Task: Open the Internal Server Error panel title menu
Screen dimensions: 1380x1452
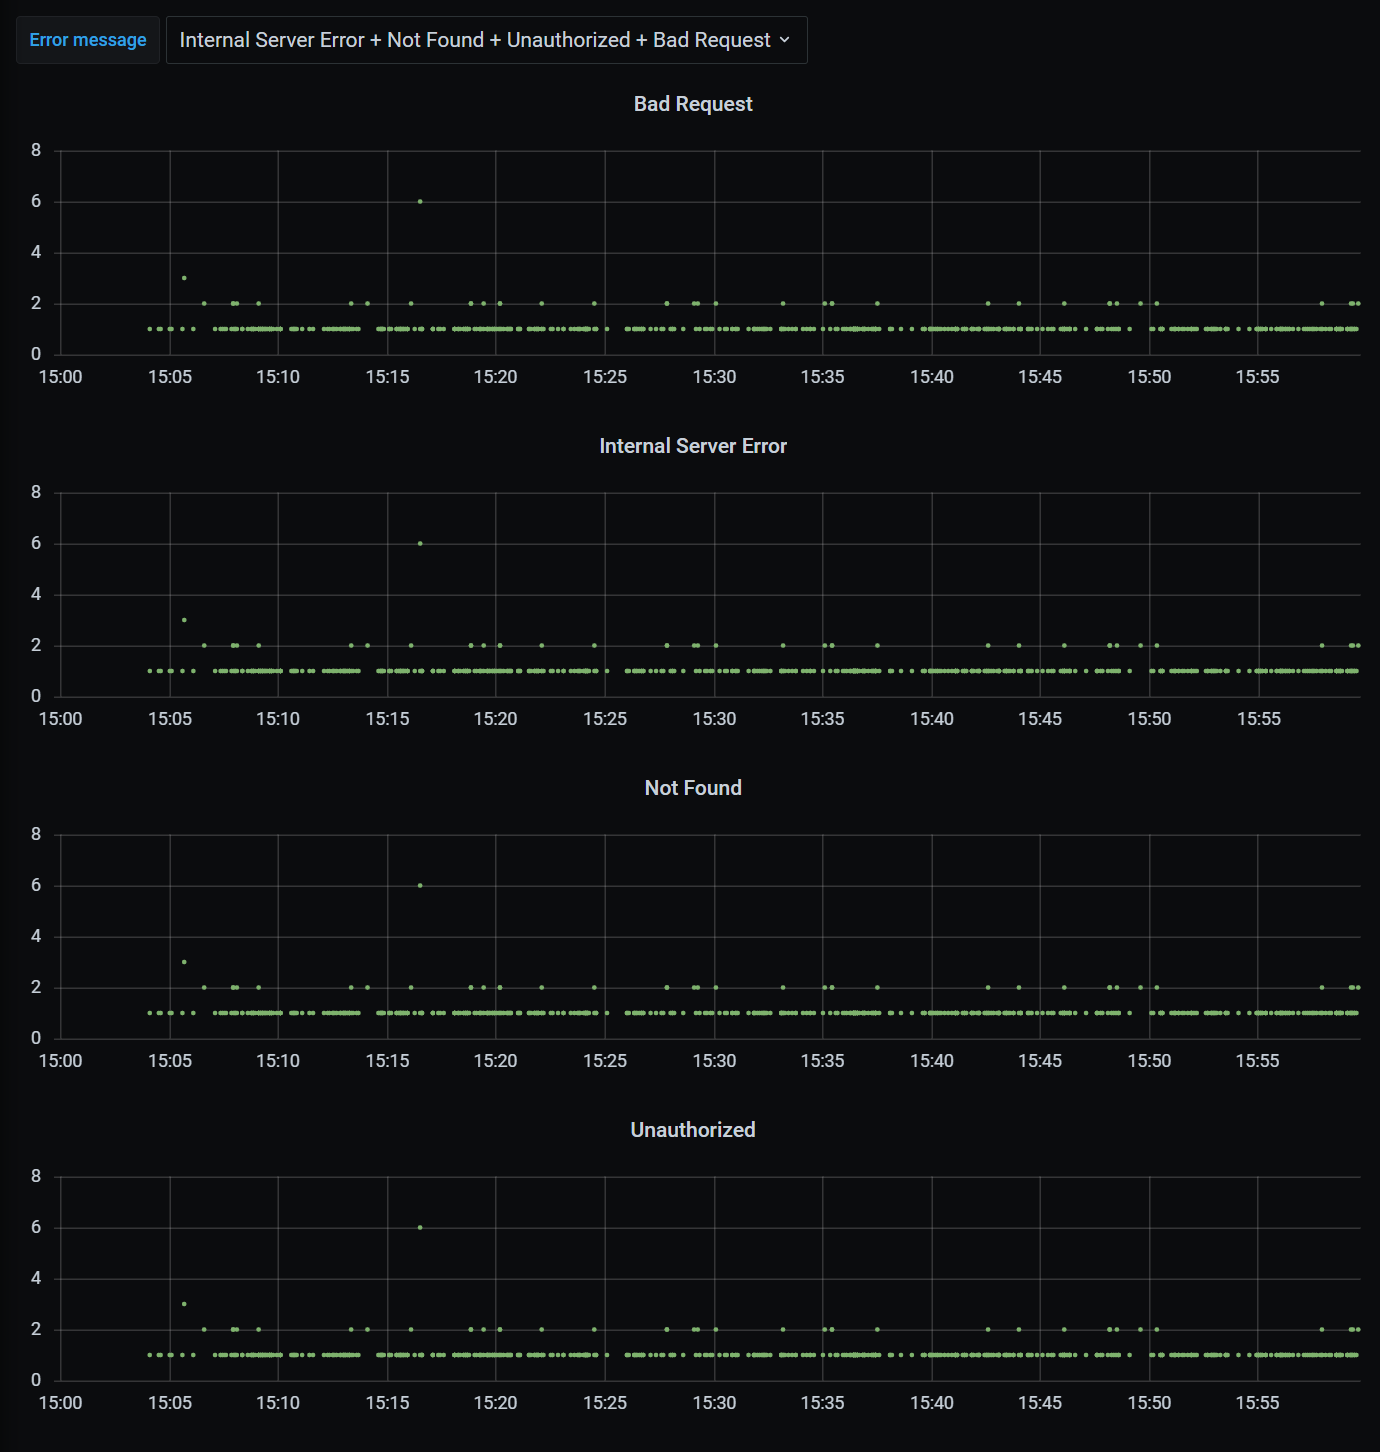Action: pos(692,446)
